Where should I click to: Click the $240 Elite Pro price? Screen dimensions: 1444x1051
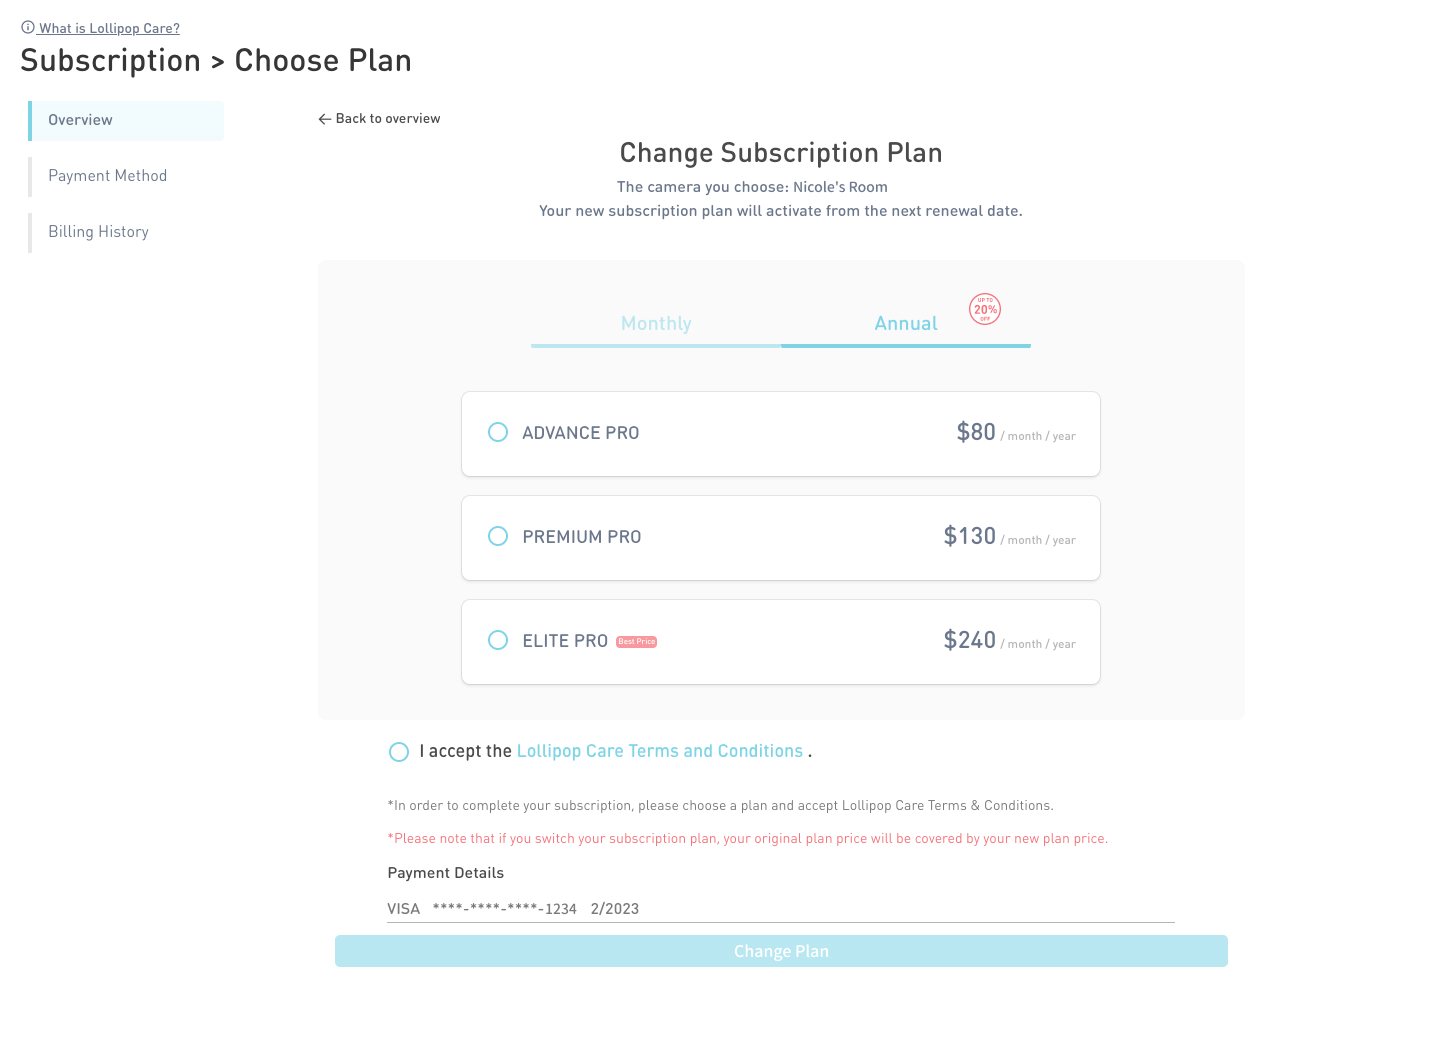click(x=969, y=640)
